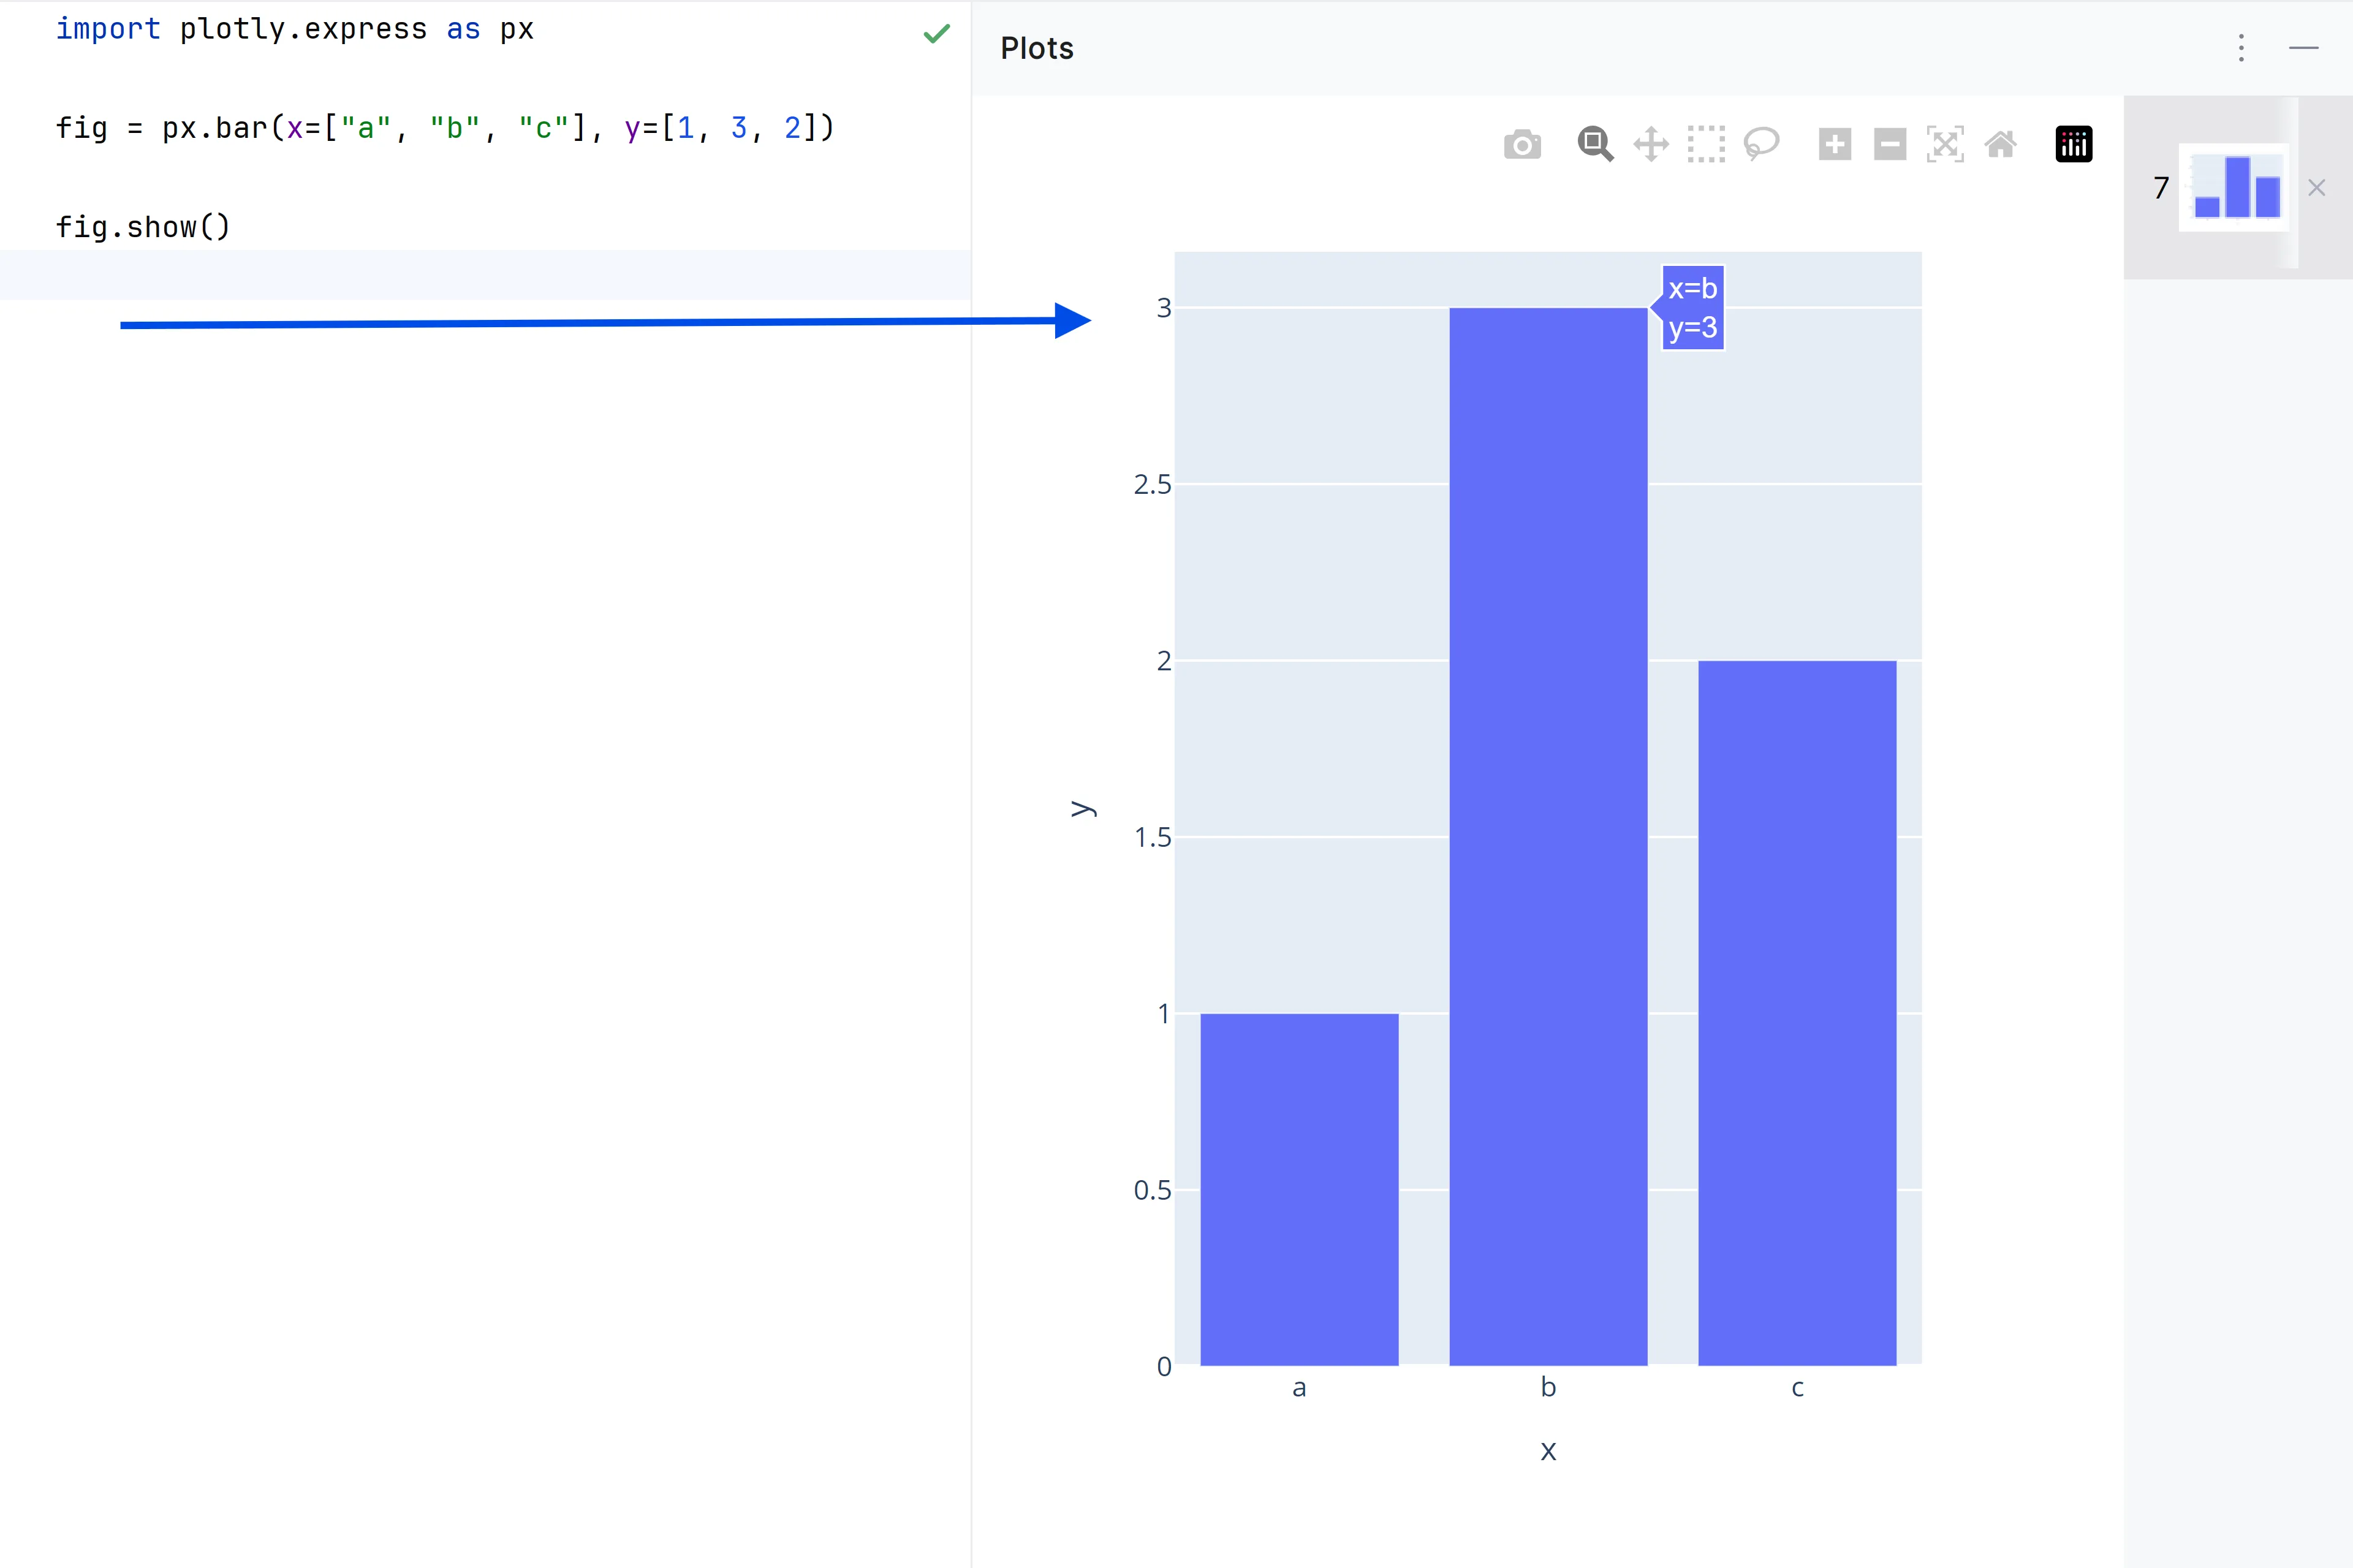Screen dimensions: 2353x1568
Task: Select the Zoom magnifier tool
Action: coord(1594,145)
